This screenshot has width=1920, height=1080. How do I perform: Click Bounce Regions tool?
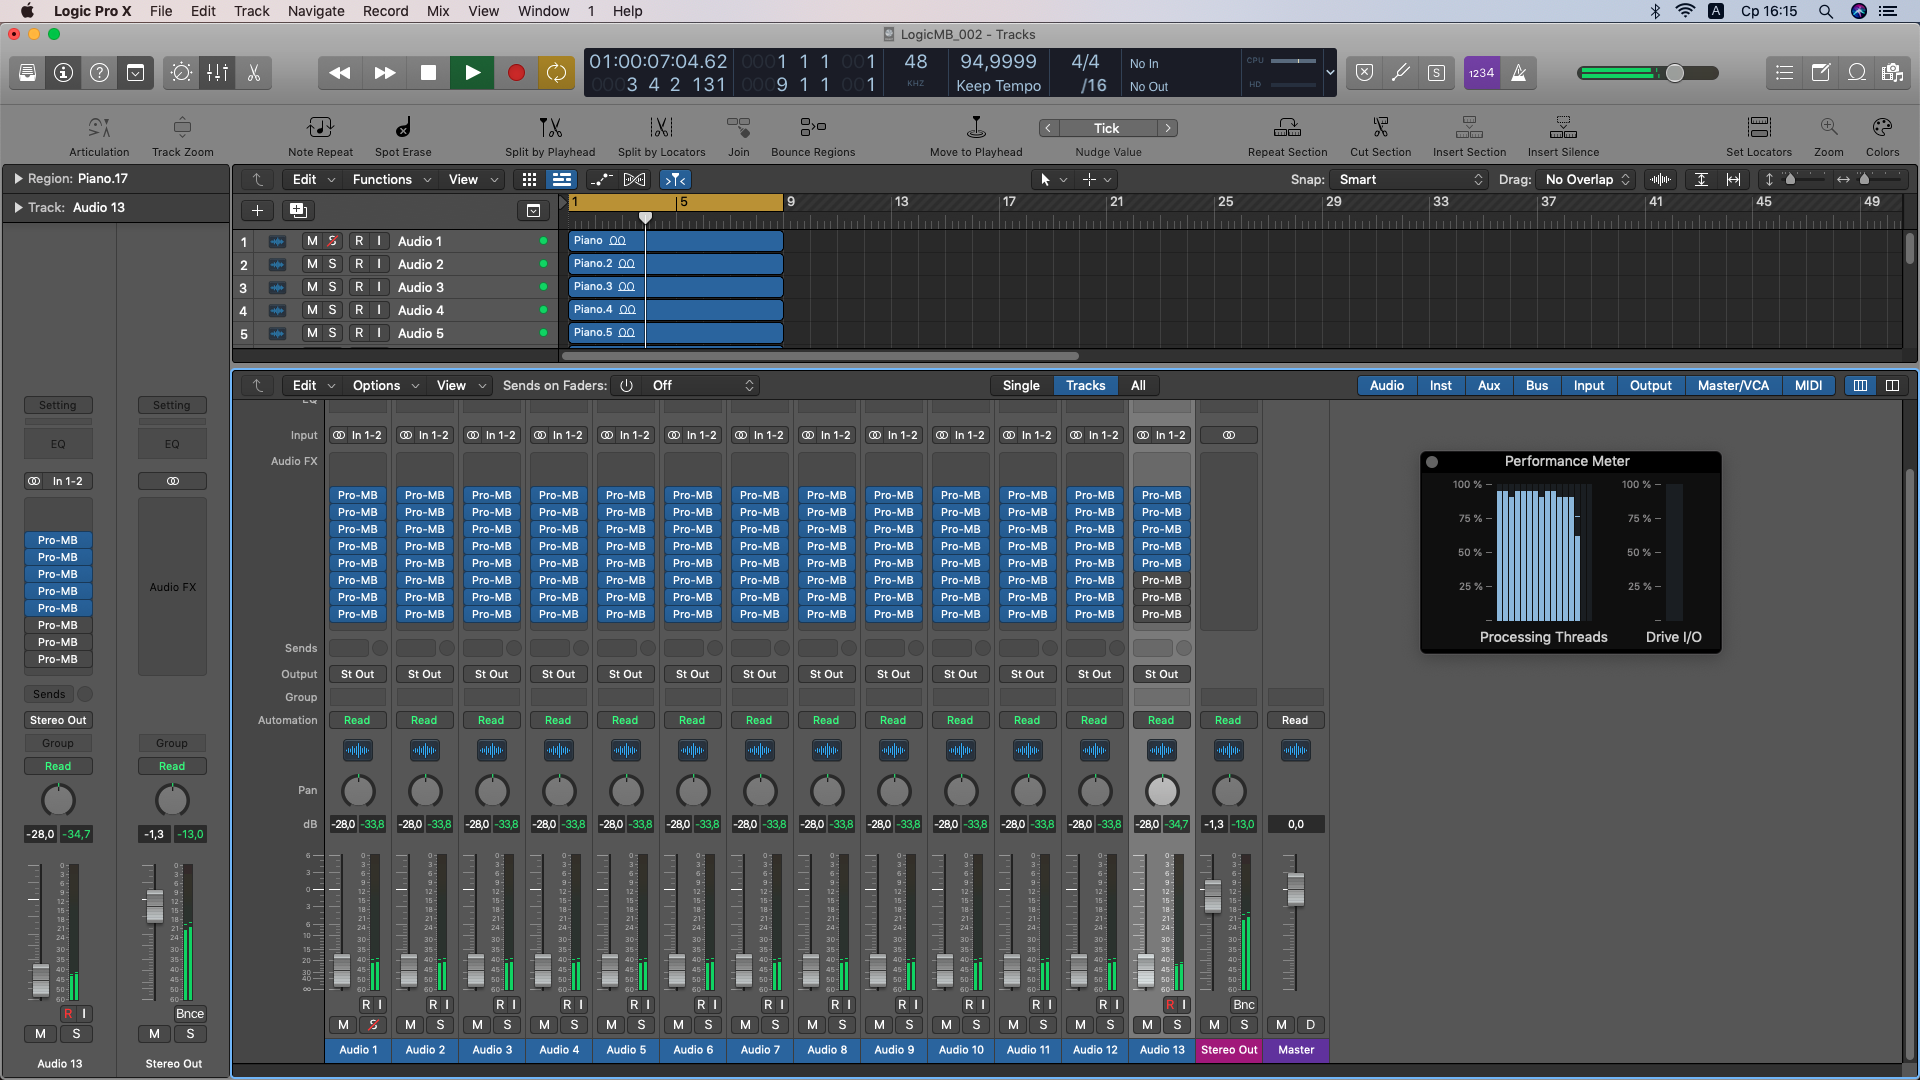tap(813, 136)
